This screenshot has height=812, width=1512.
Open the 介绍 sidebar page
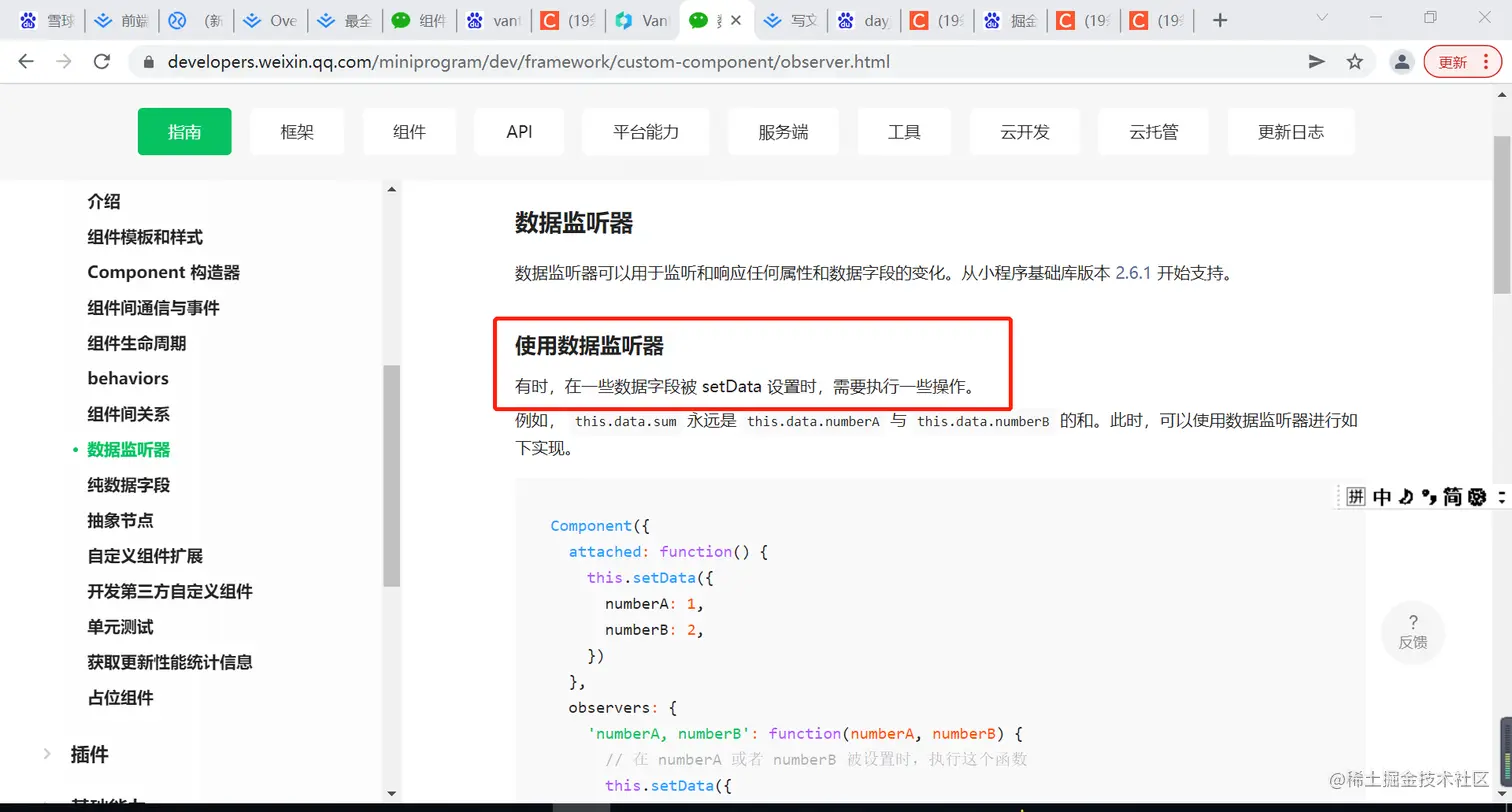tap(104, 201)
